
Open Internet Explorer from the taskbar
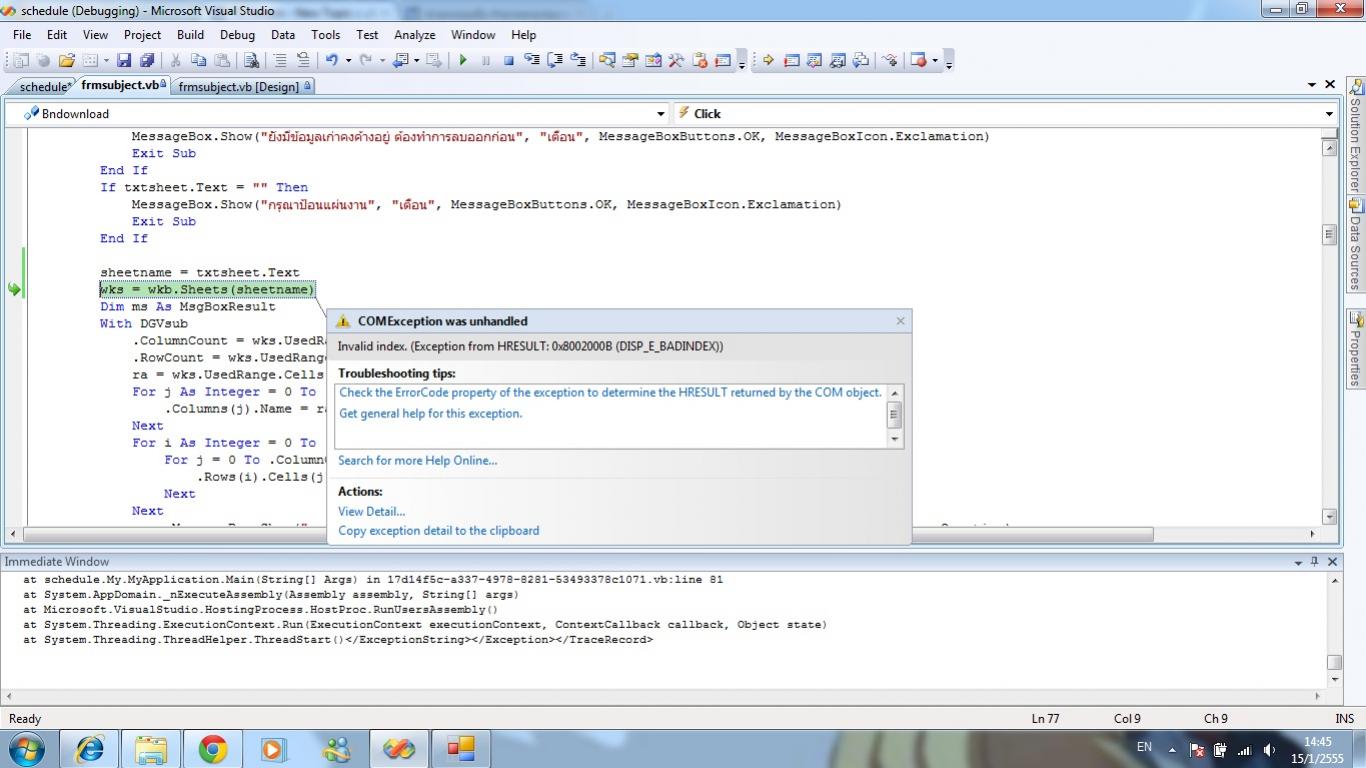pyautogui.click(x=90, y=749)
